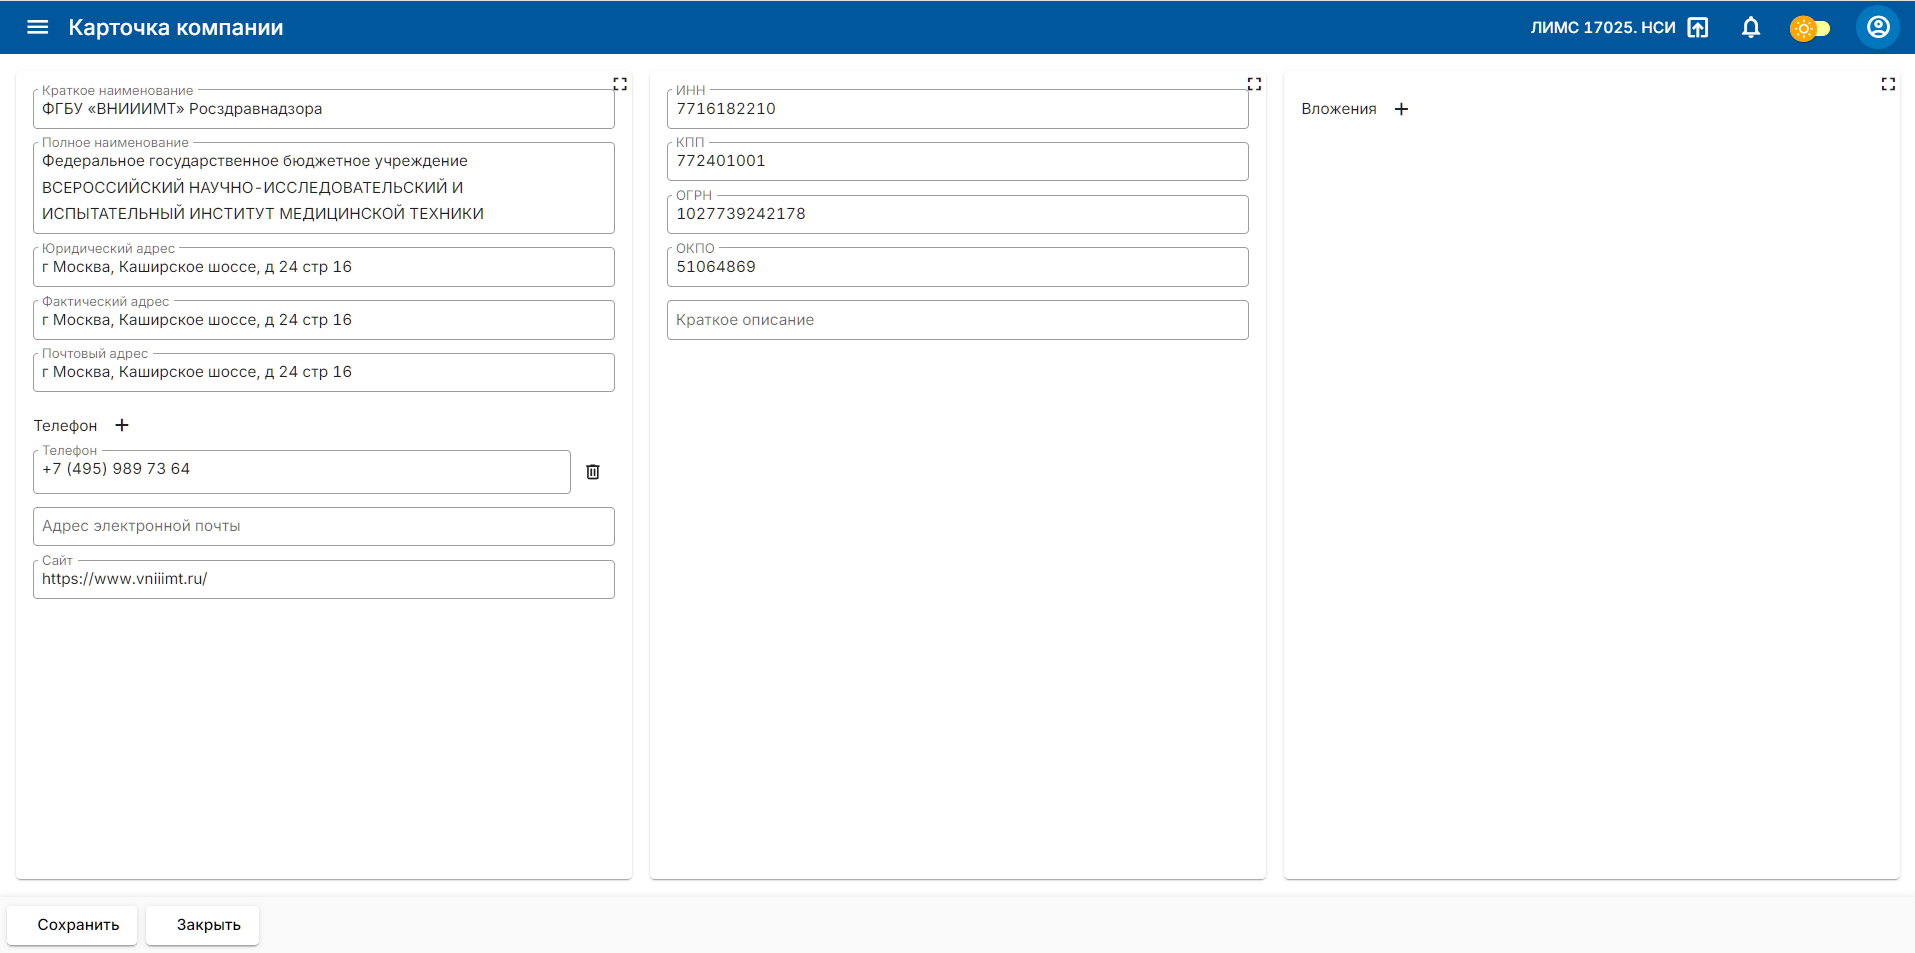Open the user account profile icon
Viewport: 1915px width, 953px height.
pos(1877,27)
